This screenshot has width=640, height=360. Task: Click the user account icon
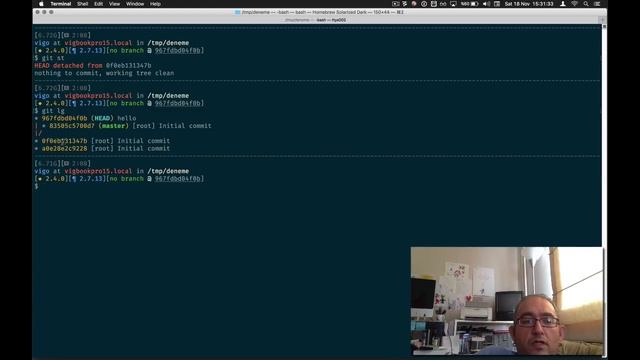(563, 4)
